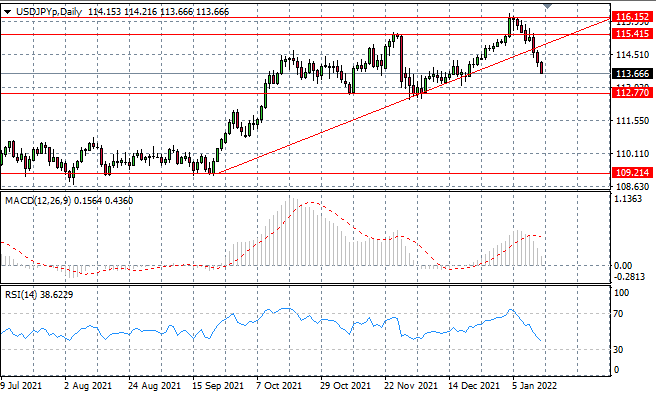The height and width of the screenshot is (397, 656).
Task: Click the 15 Sep 2021 date label
Action: (218, 385)
